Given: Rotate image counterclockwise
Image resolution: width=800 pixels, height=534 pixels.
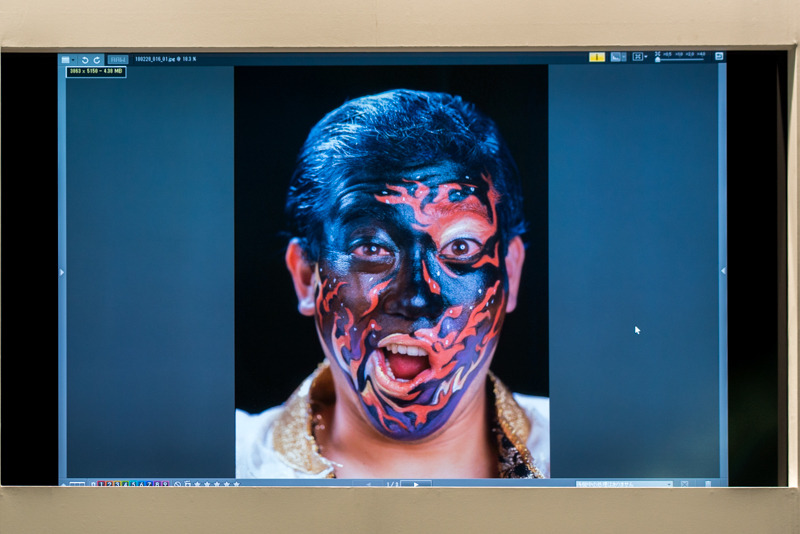Looking at the screenshot, I should pos(85,60).
